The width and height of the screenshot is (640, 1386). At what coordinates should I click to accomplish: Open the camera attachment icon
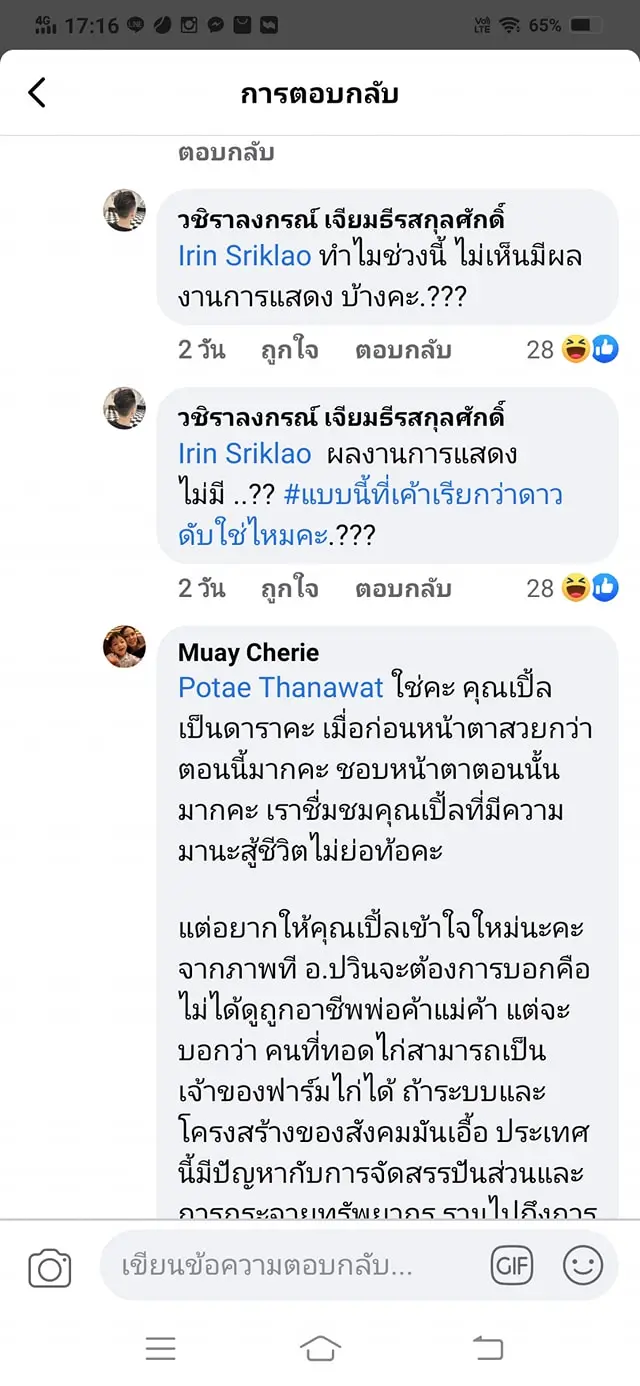tap(49, 1268)
